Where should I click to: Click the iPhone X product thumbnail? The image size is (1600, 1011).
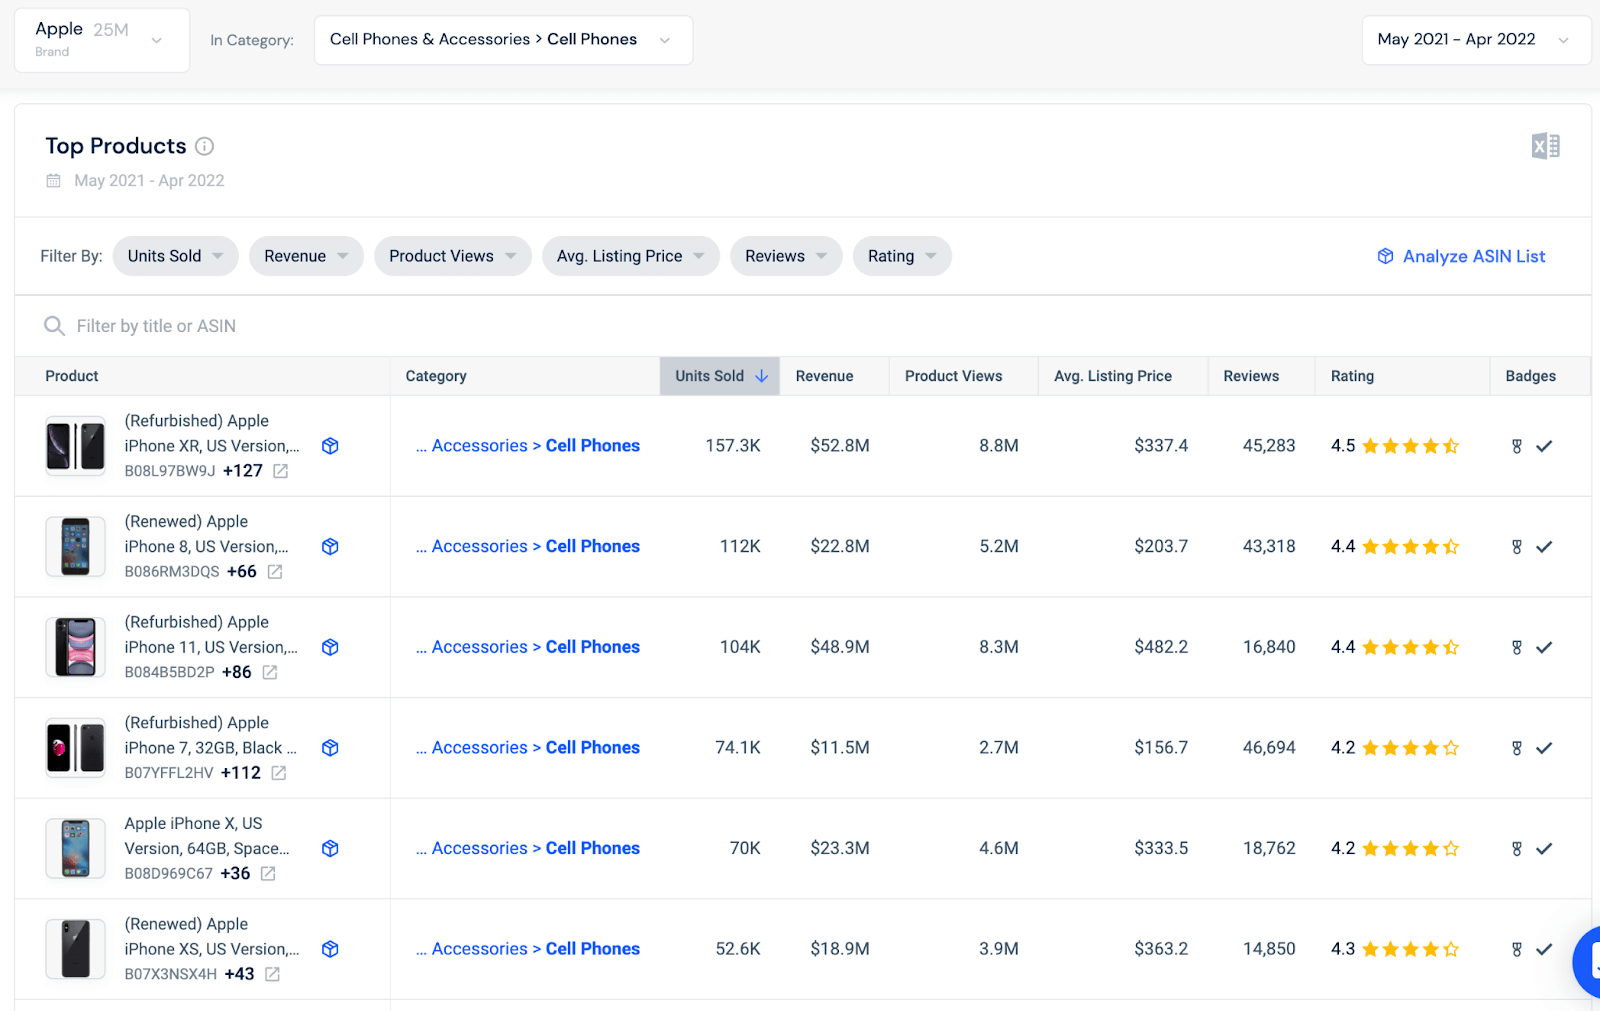click(x=76, y=848)
